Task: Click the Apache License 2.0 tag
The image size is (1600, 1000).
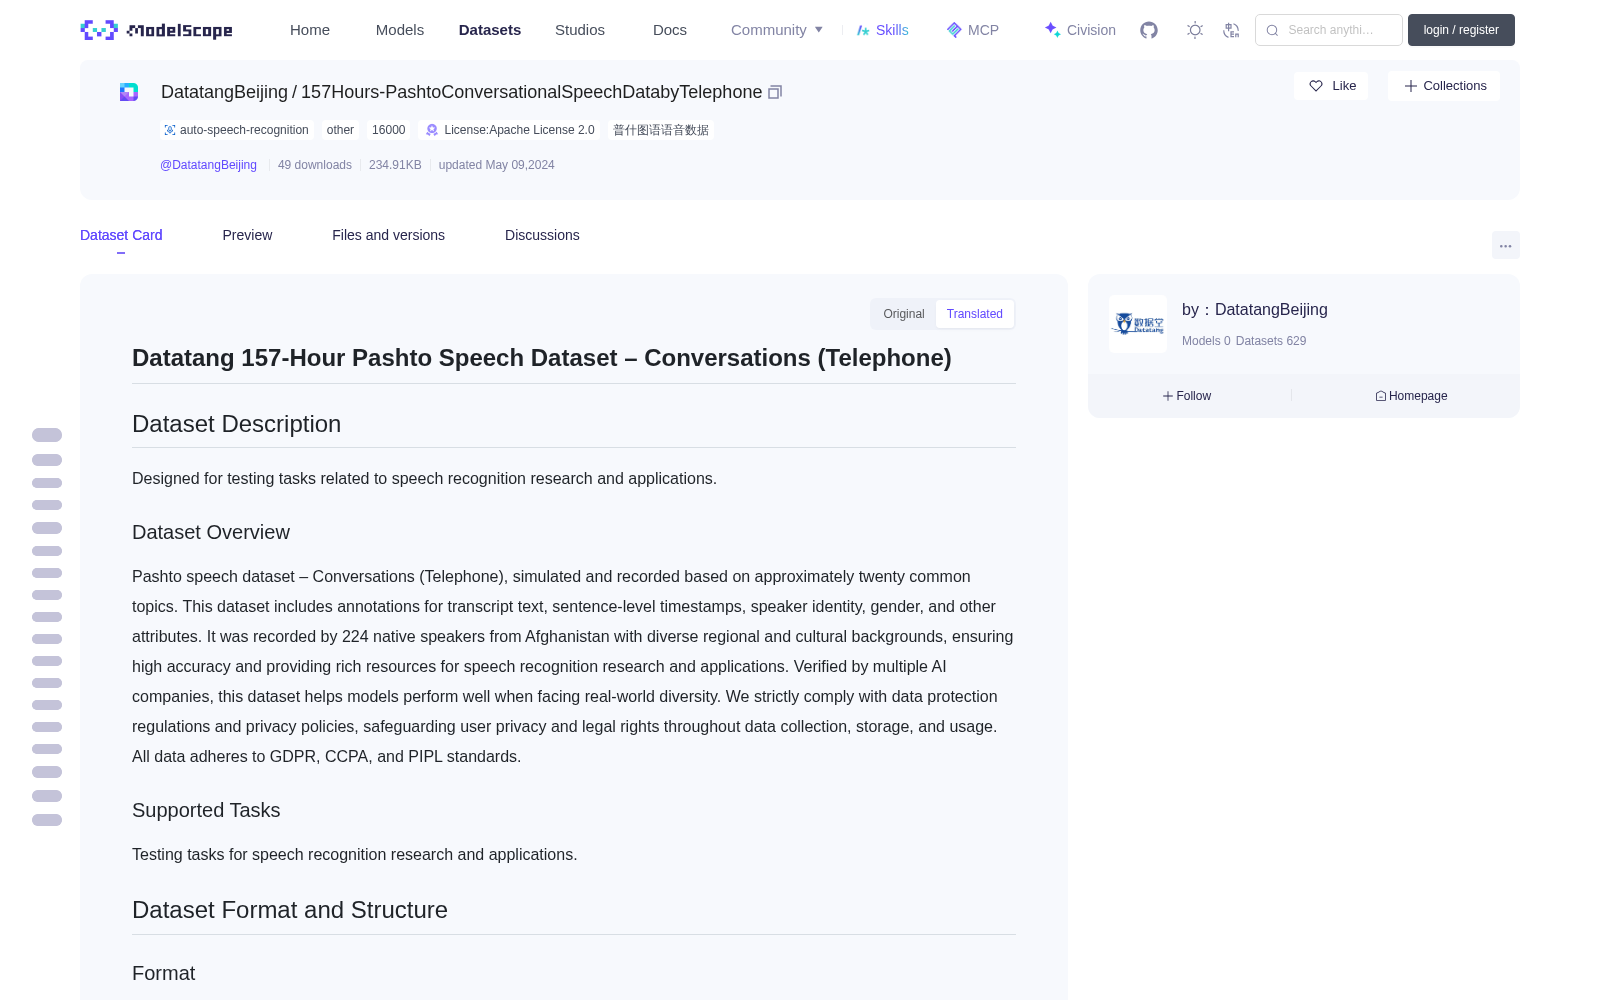Action: coord(510,130)
